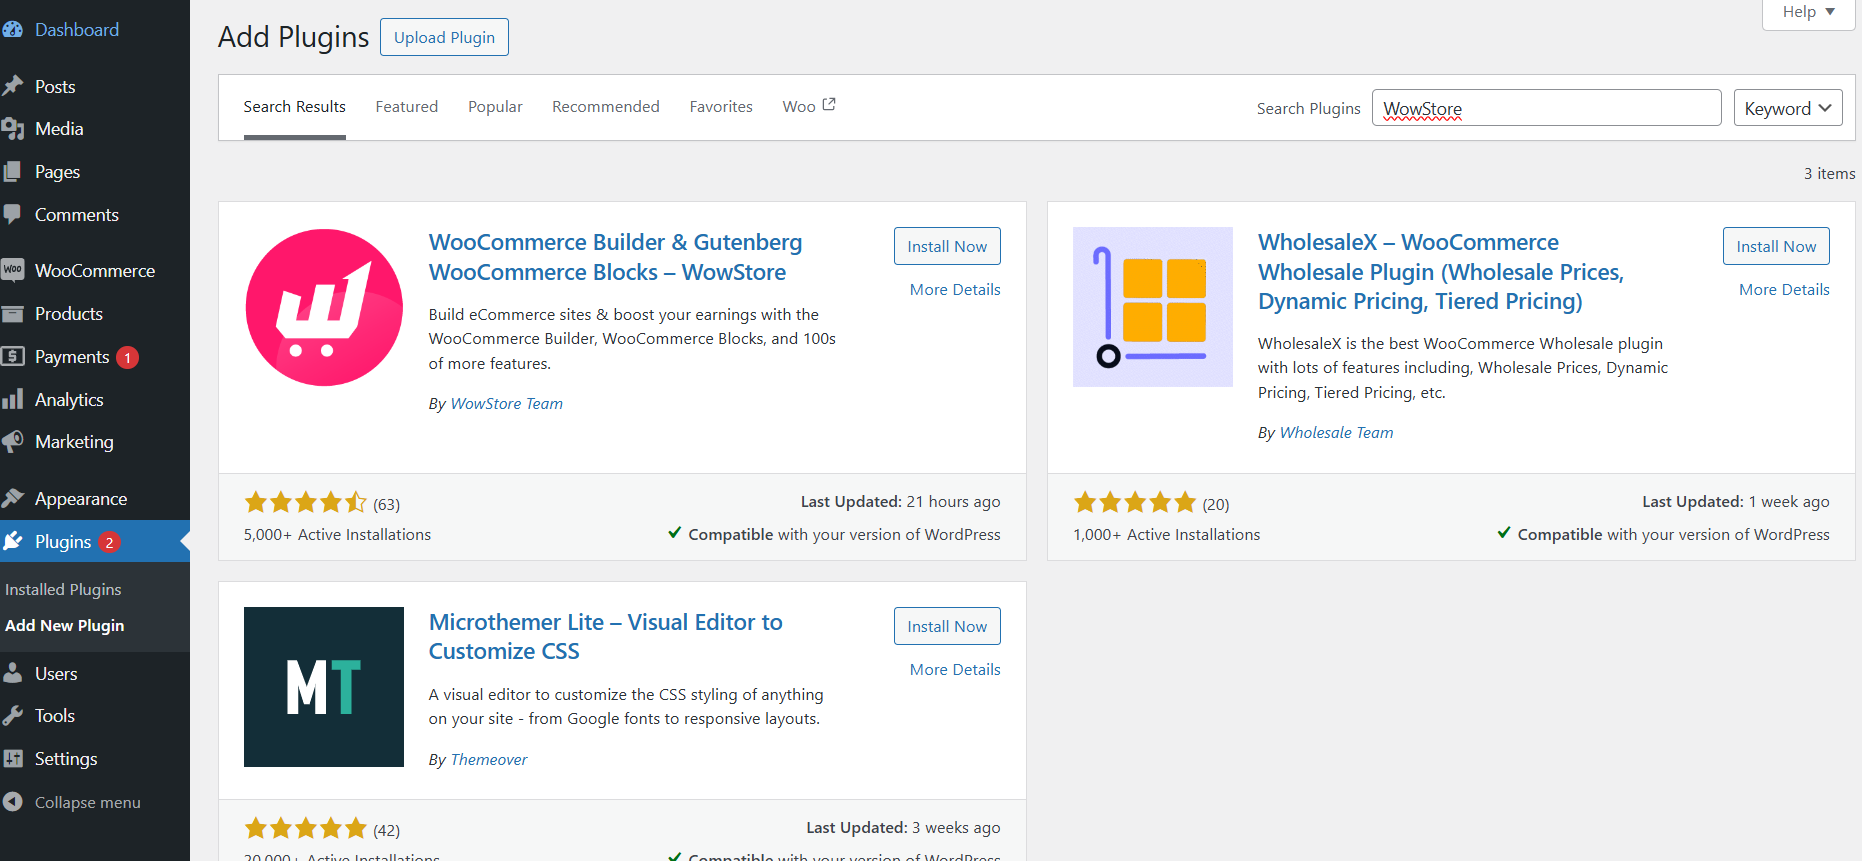
Task: Click the Add Plugins page heading
Action: coord(293,37)
